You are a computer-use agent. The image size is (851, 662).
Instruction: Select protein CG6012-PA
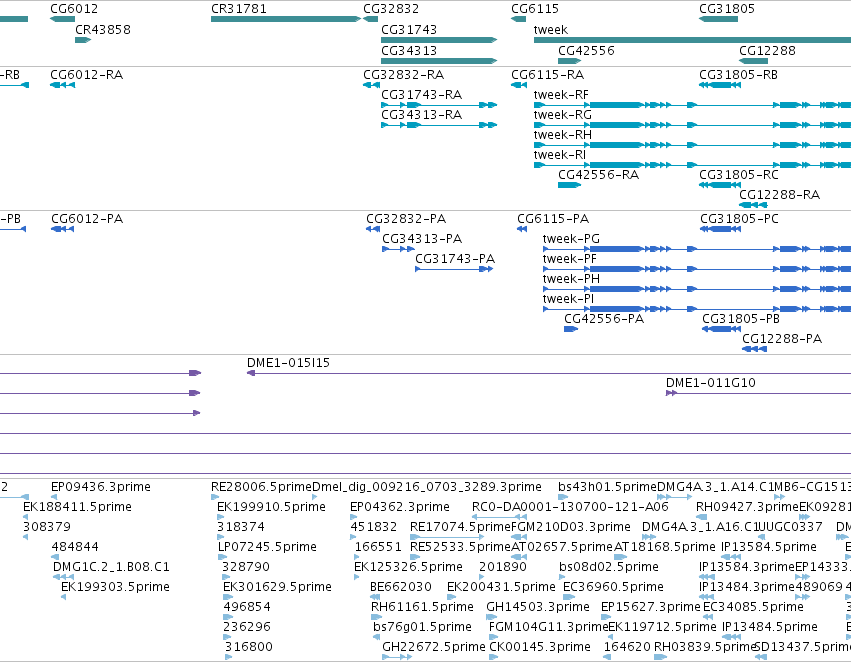(x=87, y=219)
